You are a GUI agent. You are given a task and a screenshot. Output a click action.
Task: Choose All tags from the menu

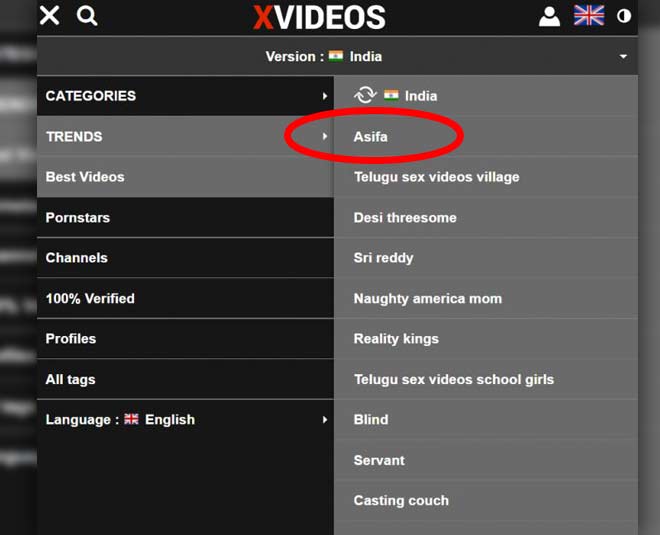[x=71, y=379]
